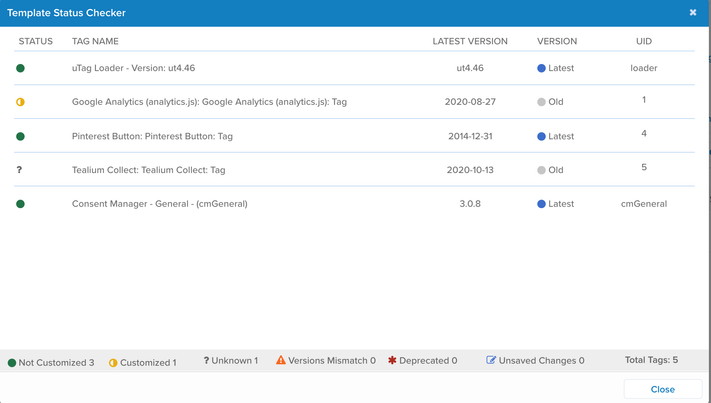The width and height of the screenshot is (711, 403).
Task: Click the Status column header
Action: [36, 42]
